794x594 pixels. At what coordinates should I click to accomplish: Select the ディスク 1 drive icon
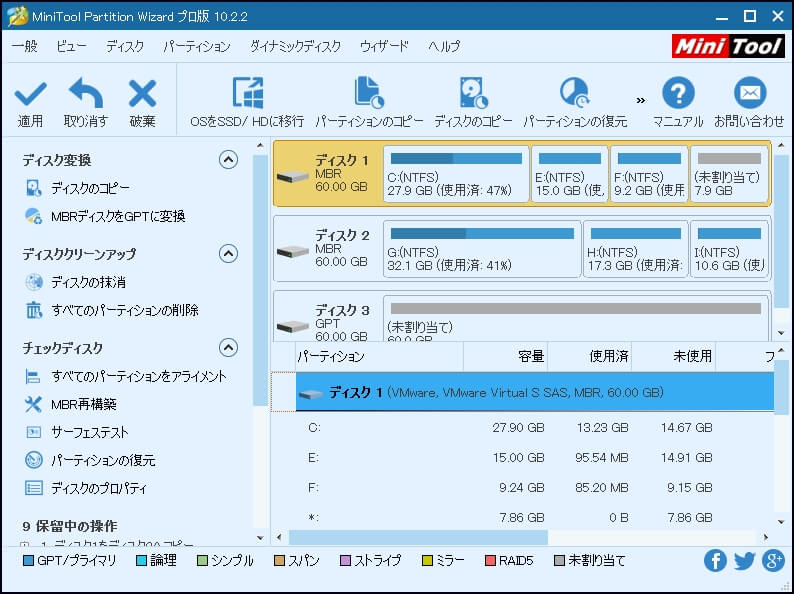click(x=293, y=176)
